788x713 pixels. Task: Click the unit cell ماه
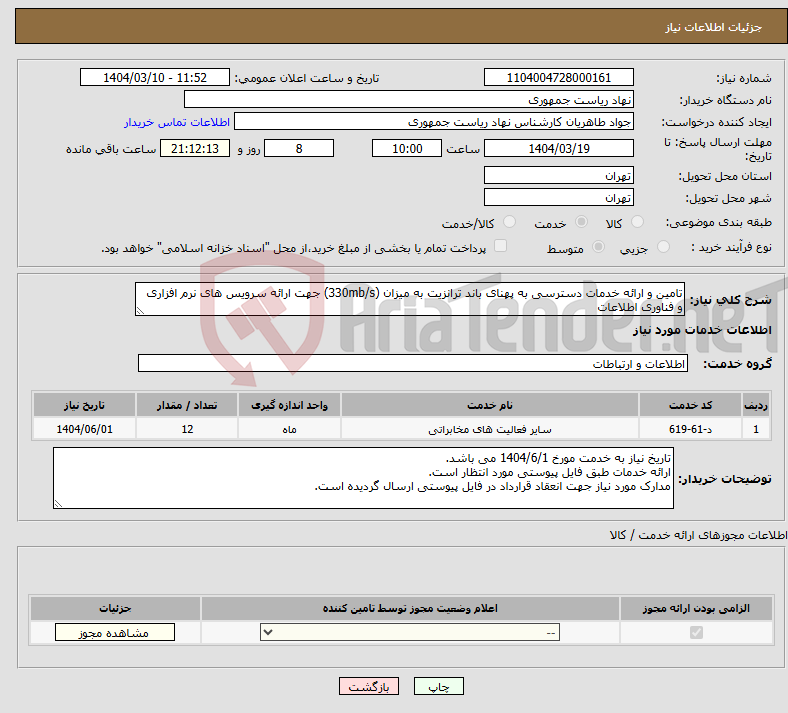point(289,429)
